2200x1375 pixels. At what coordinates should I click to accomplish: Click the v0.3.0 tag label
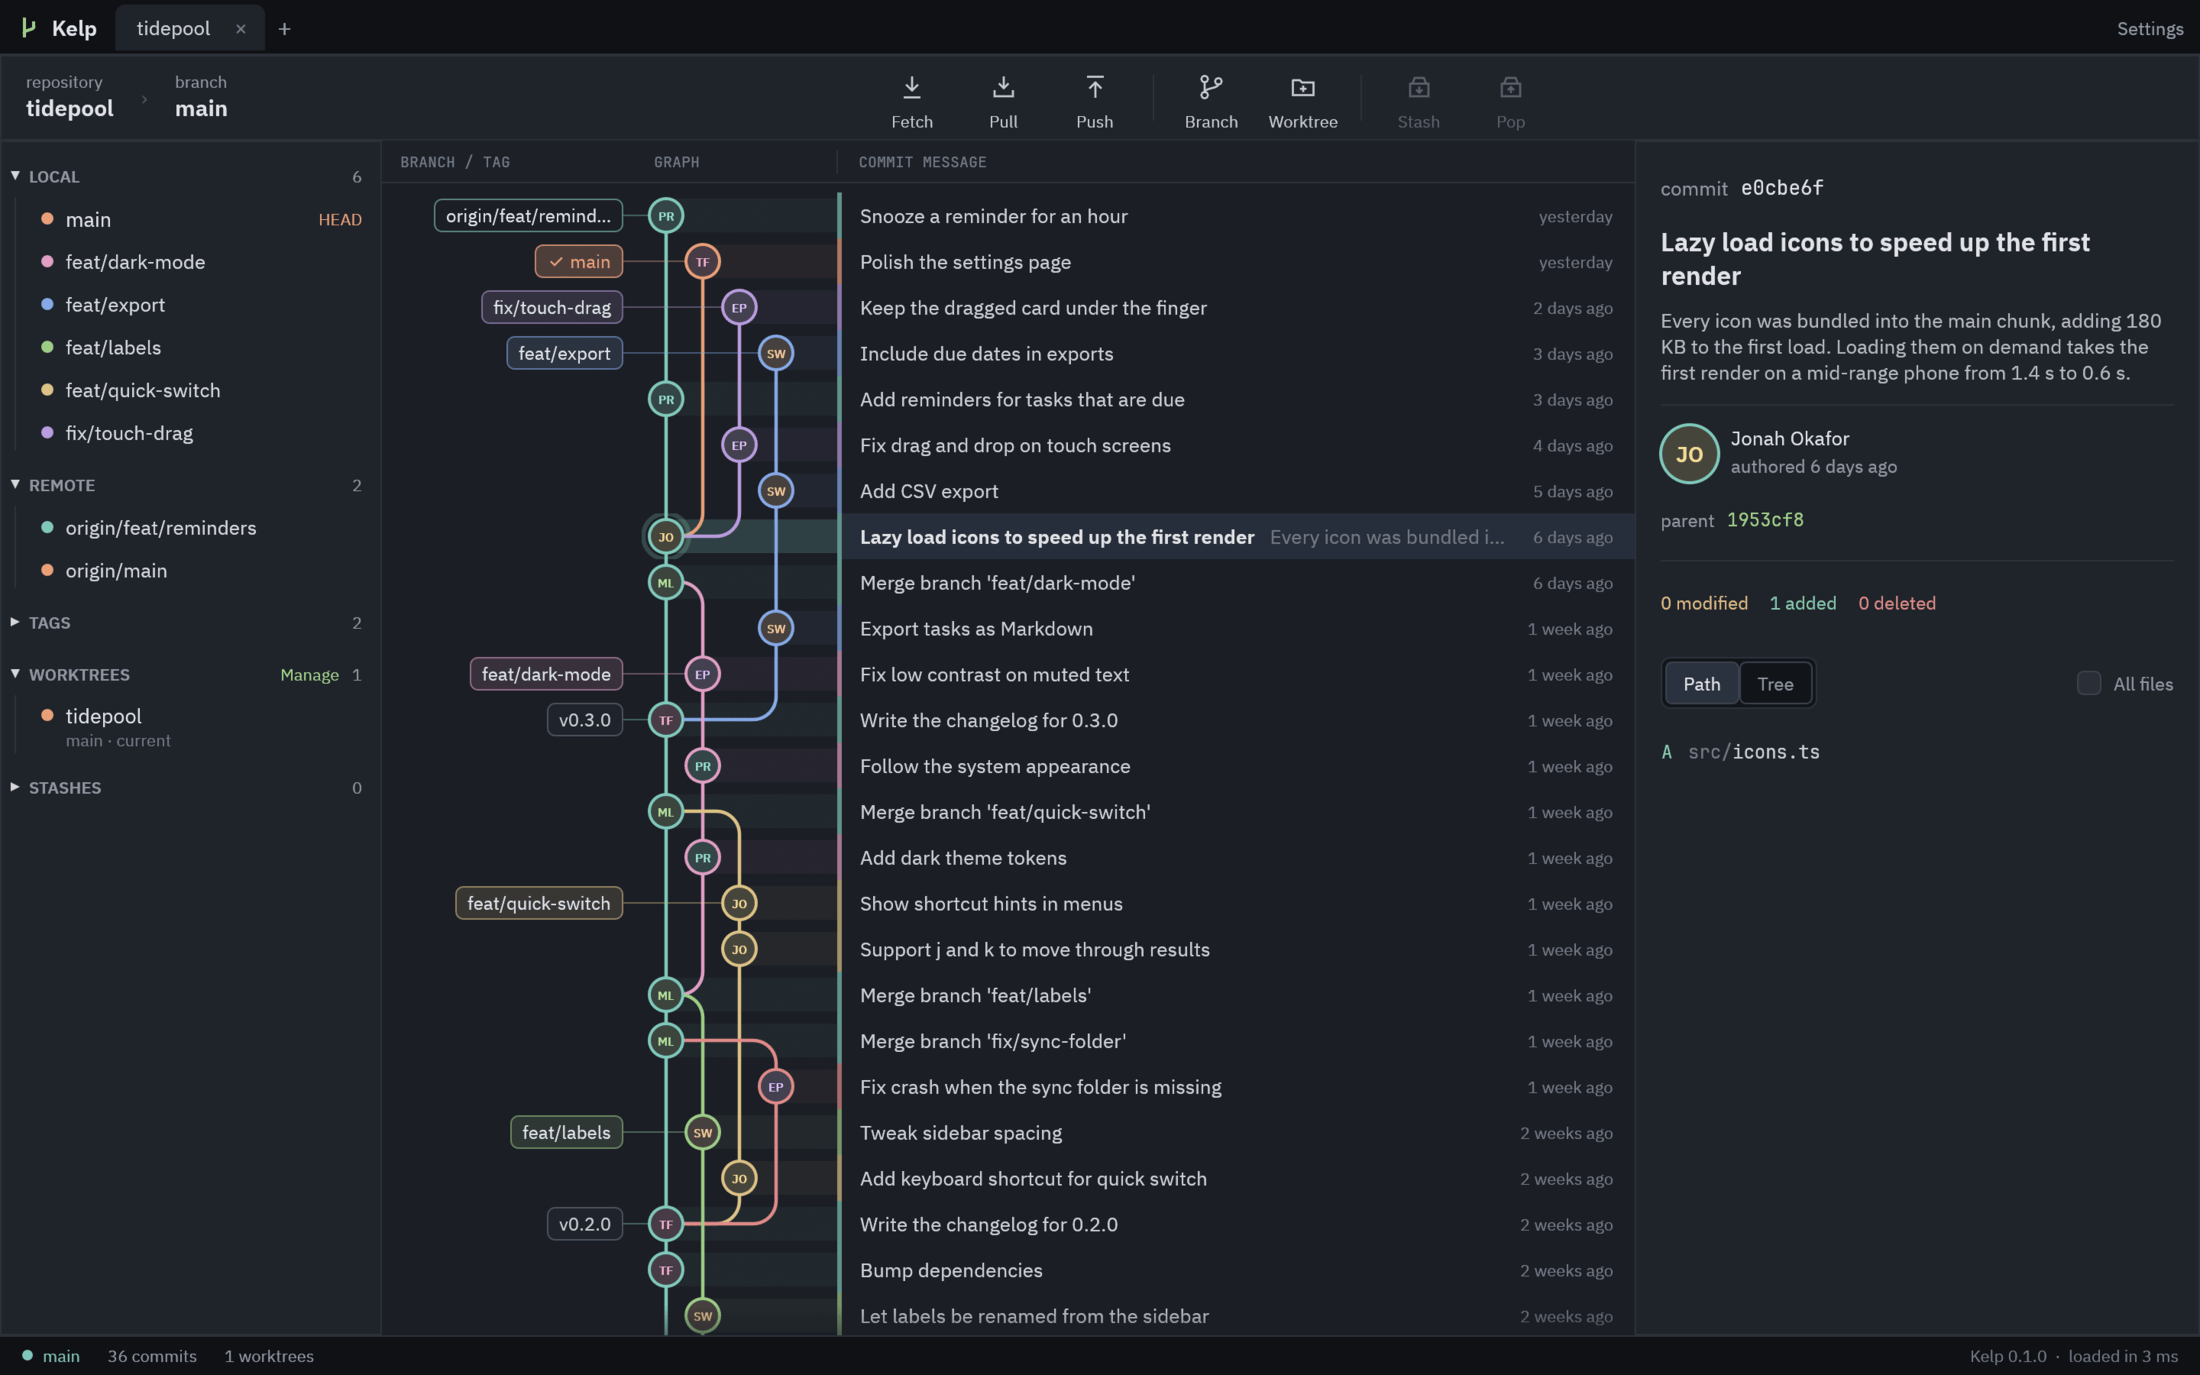pos(585,720)
